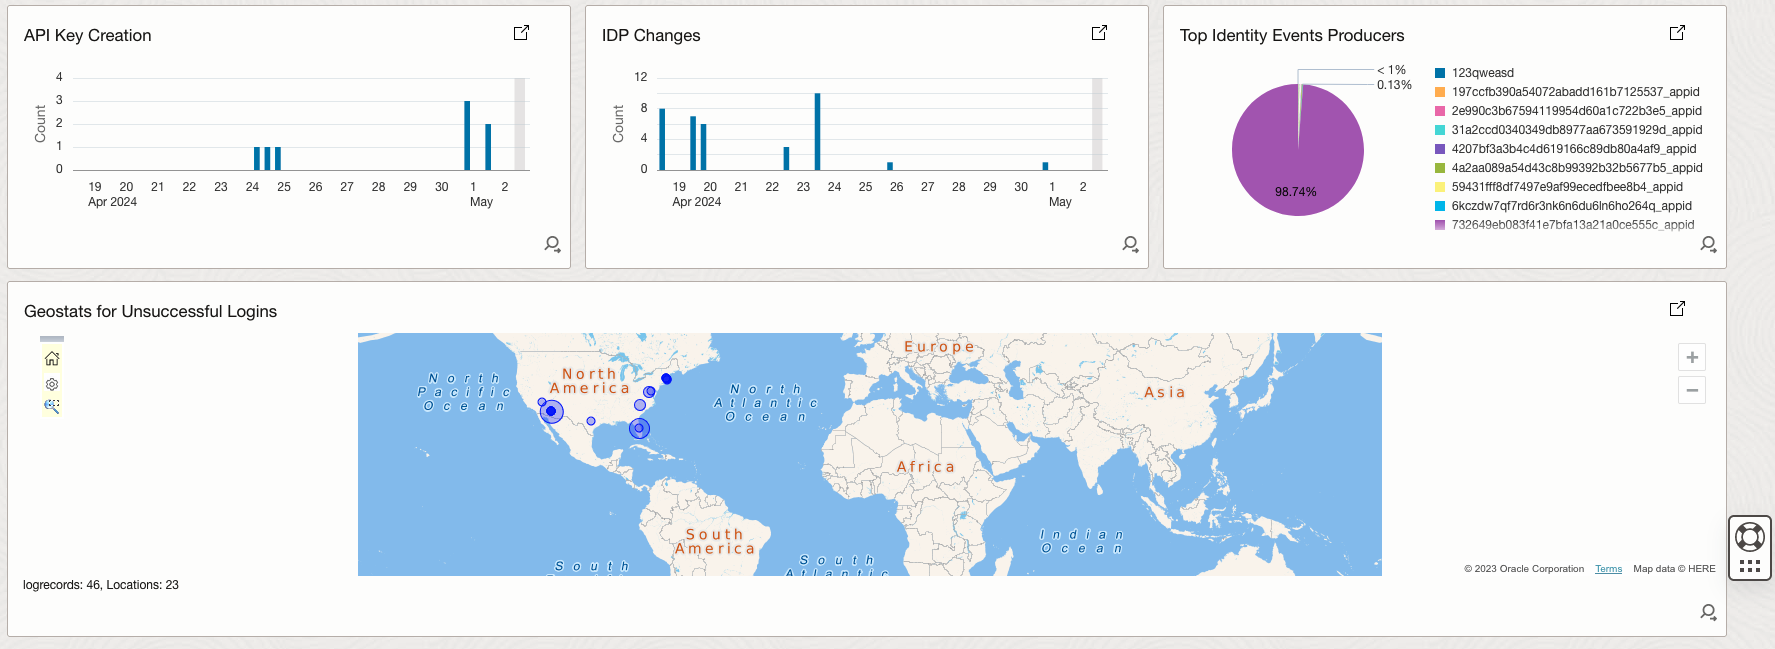Click the map home reset icon
Image resolution: width=1775 pixels, height=649 pixels.
[52, 359]
